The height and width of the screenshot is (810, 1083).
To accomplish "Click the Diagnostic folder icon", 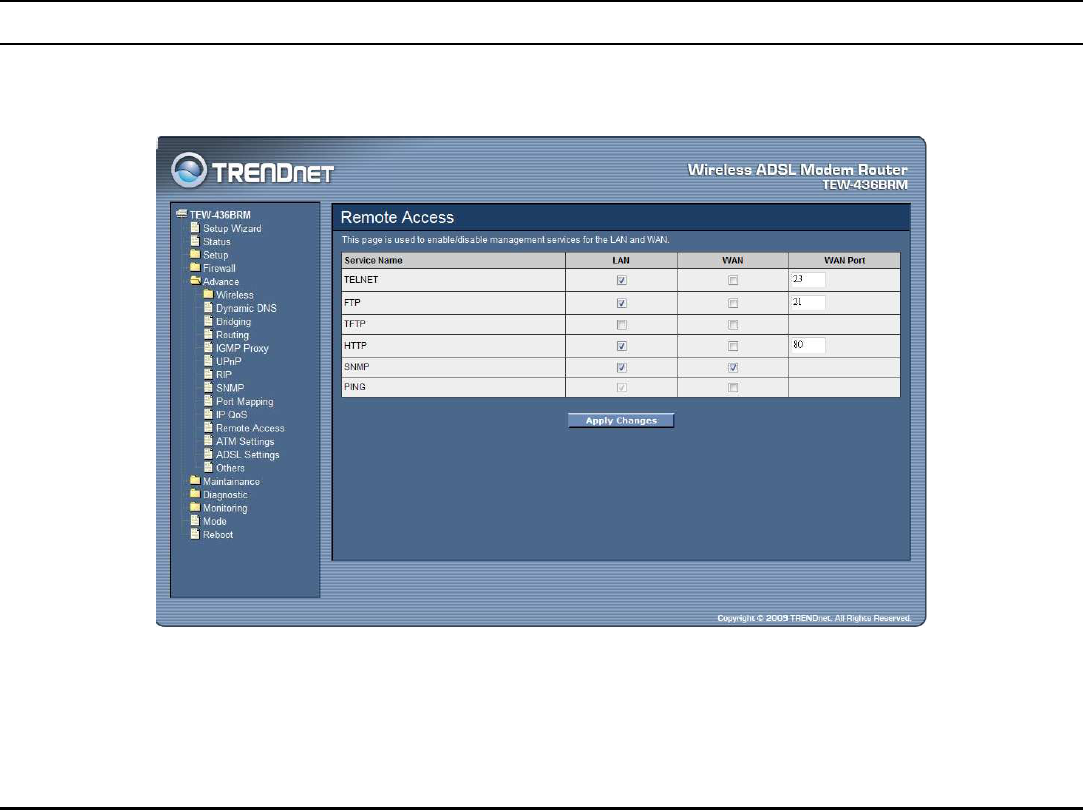I will tap(195, 494).
